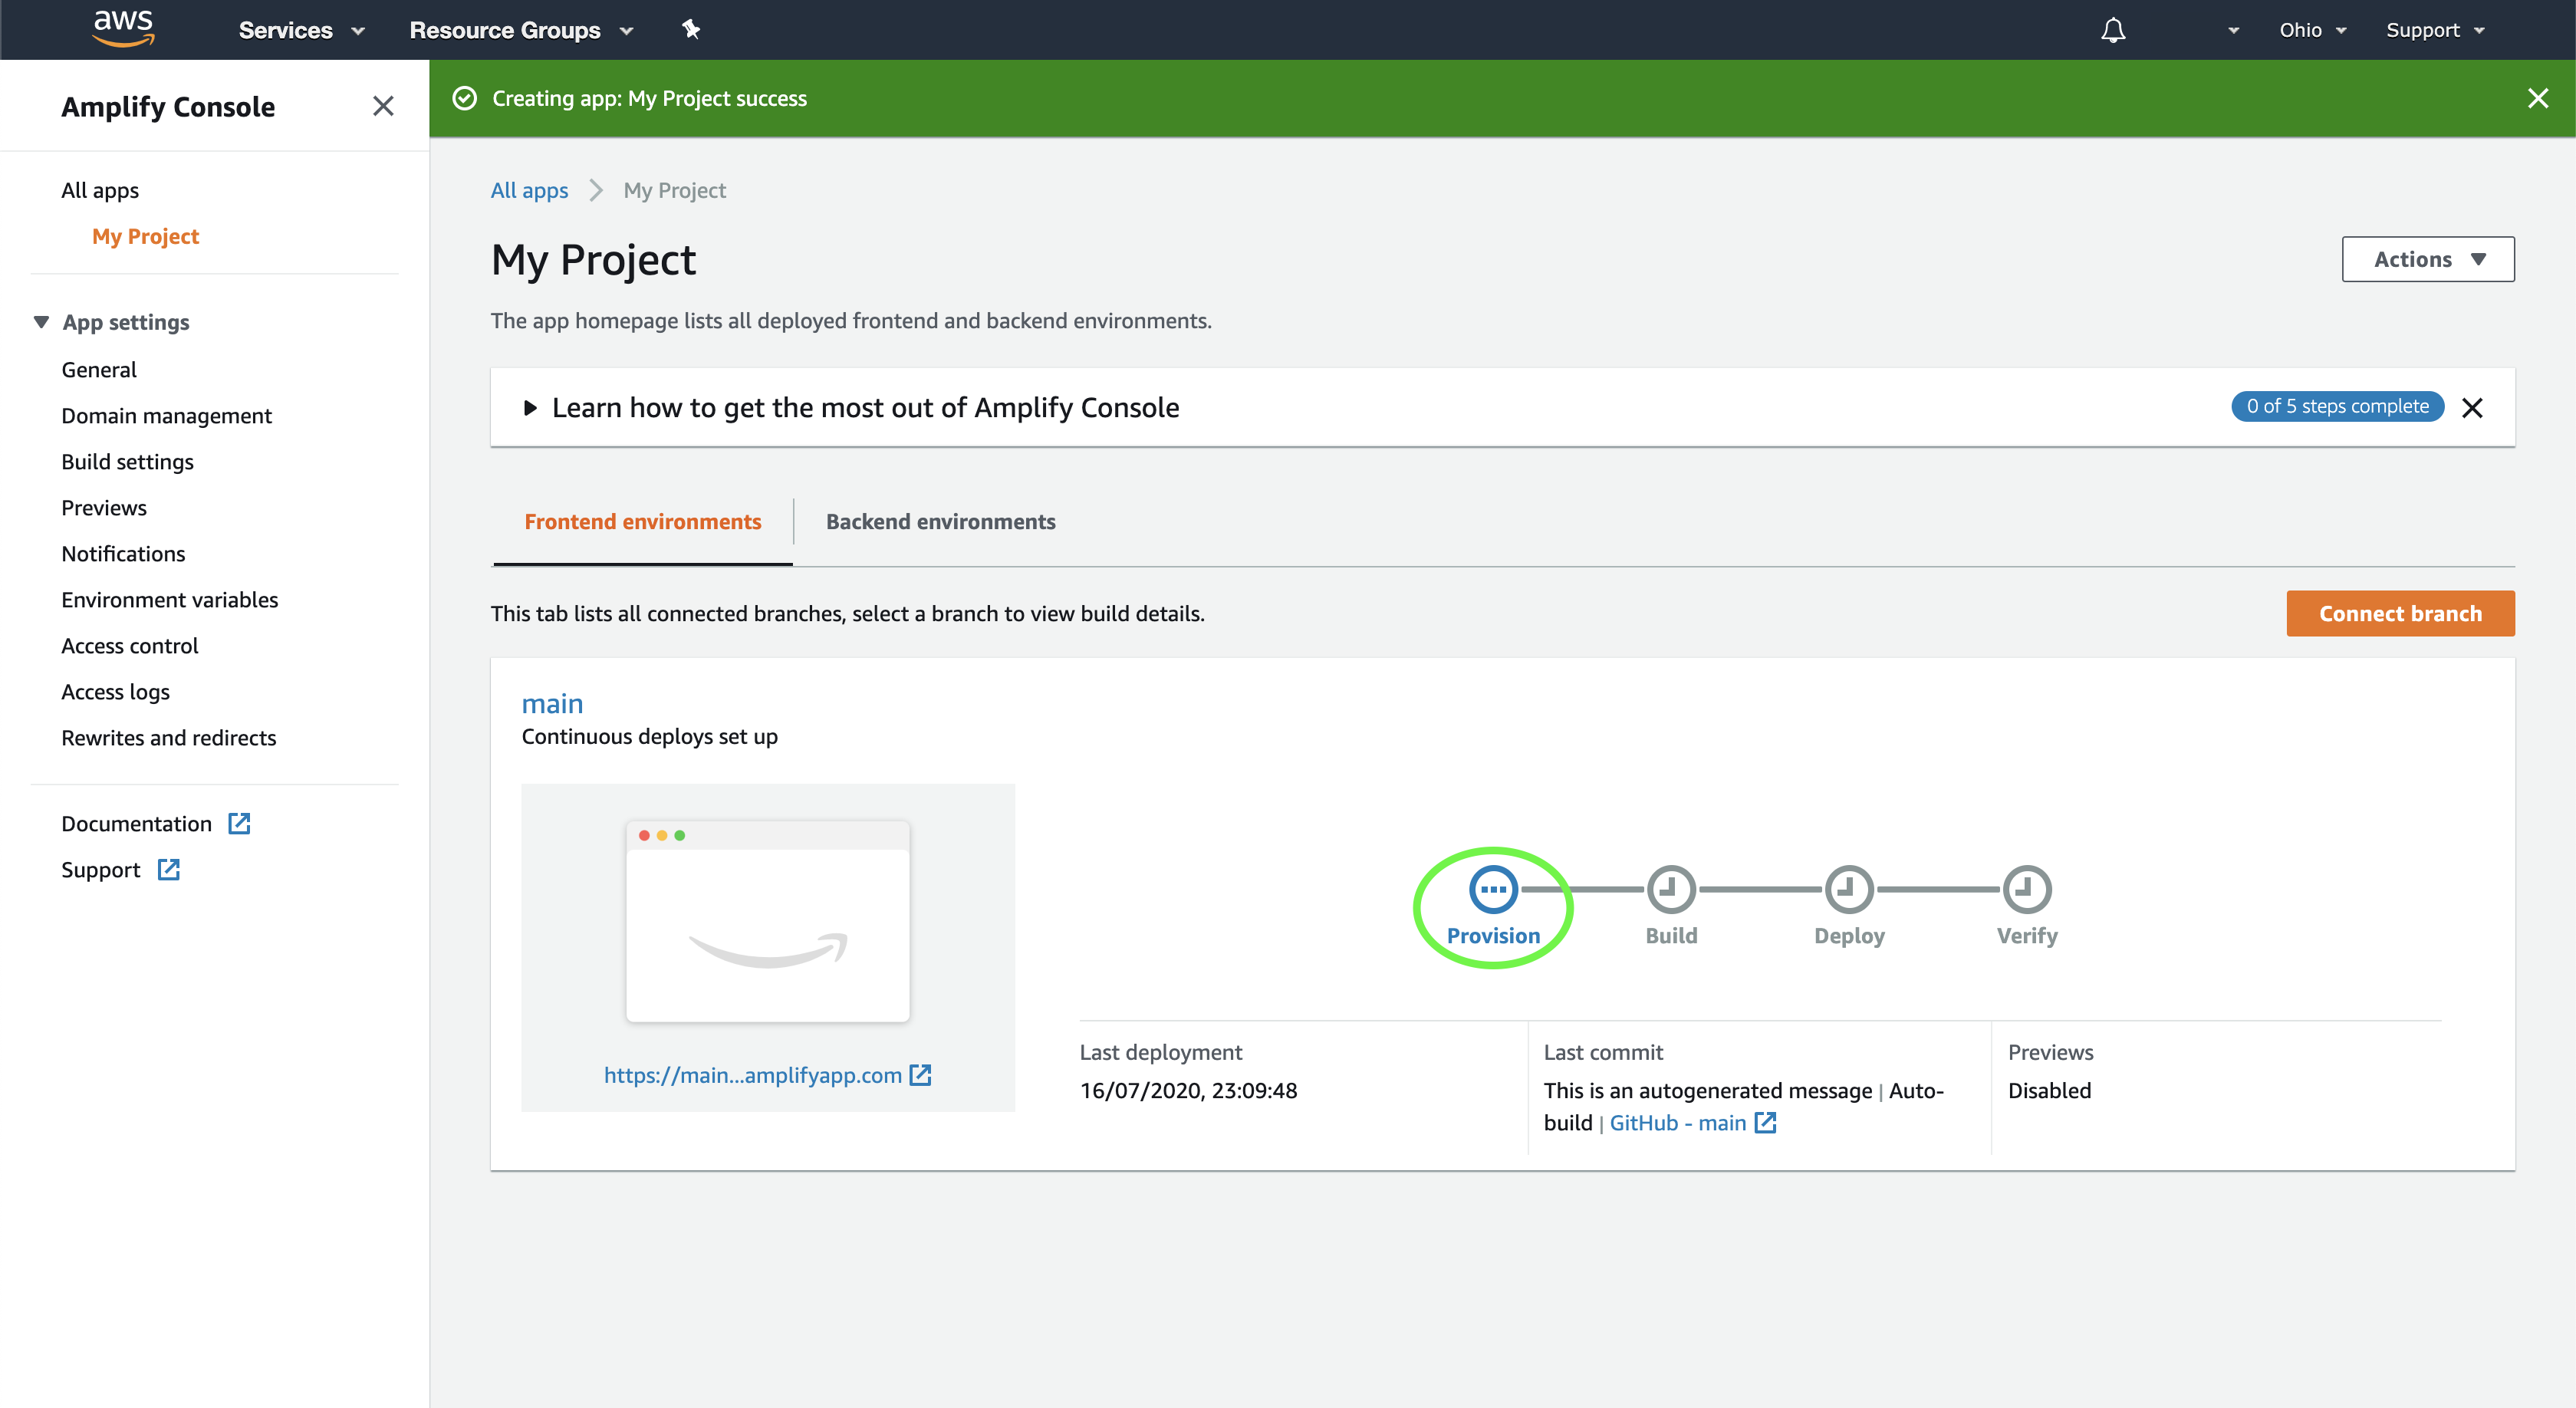Viewport: 2576px width, 1408px height.
Task: Click the GitHub external link icon
Action: 1766,1122
